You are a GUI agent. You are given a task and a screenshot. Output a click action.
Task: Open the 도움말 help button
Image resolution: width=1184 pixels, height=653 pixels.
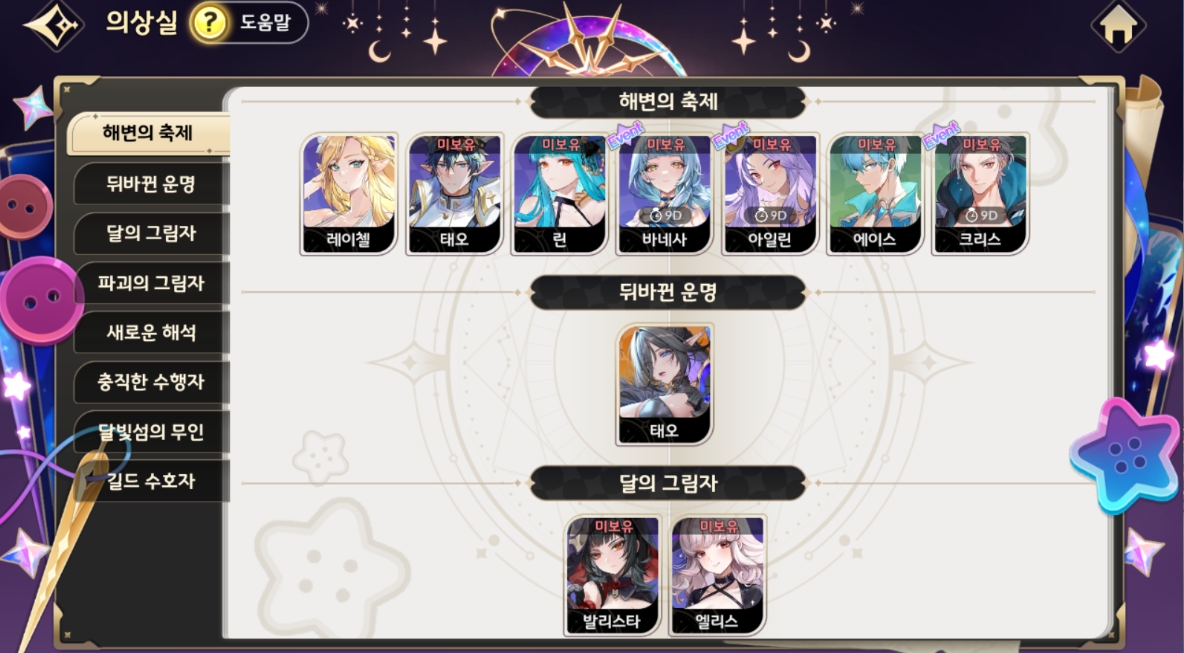248,23
